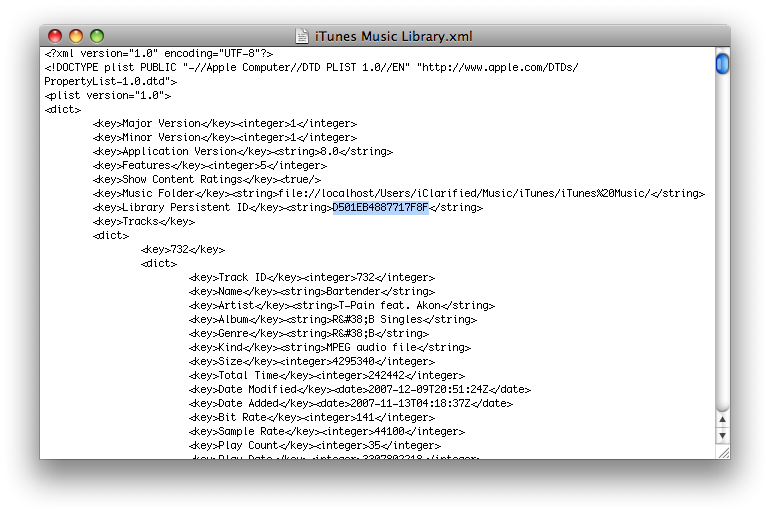The height and width of the screenshot is (514, 770).
Task: Click the key 732 line
Action: (x=183, y=249)
